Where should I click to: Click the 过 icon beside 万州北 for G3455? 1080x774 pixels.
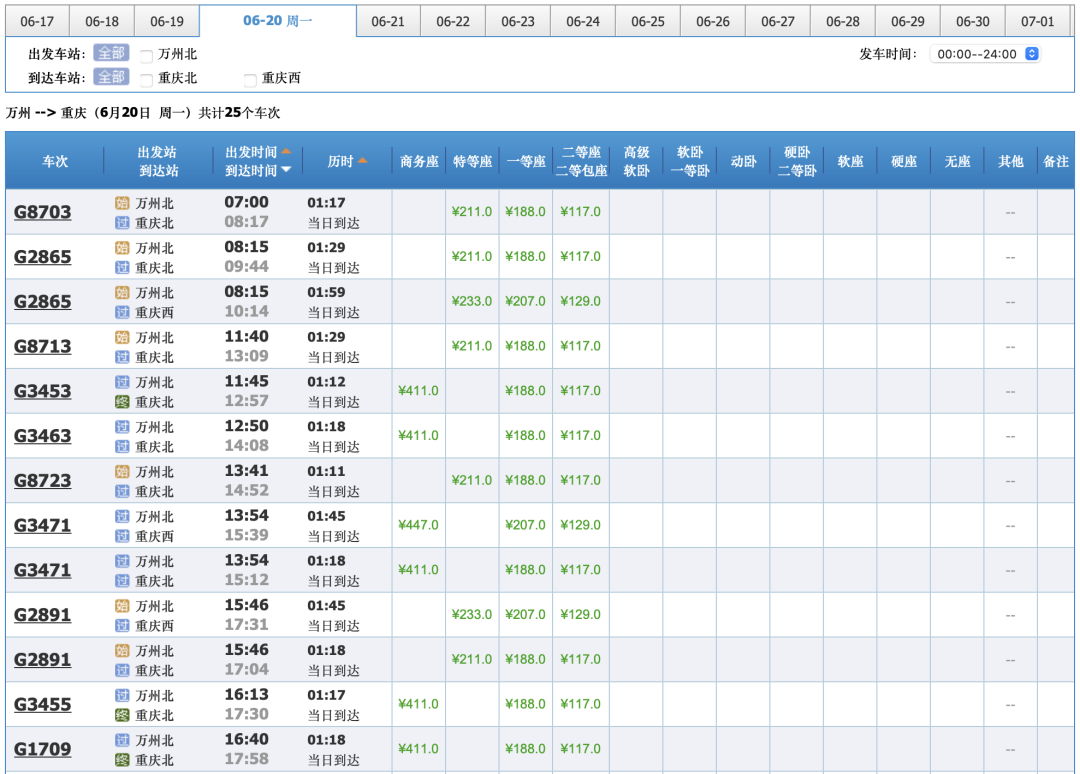pyautogui.click(x=122, y=695)
